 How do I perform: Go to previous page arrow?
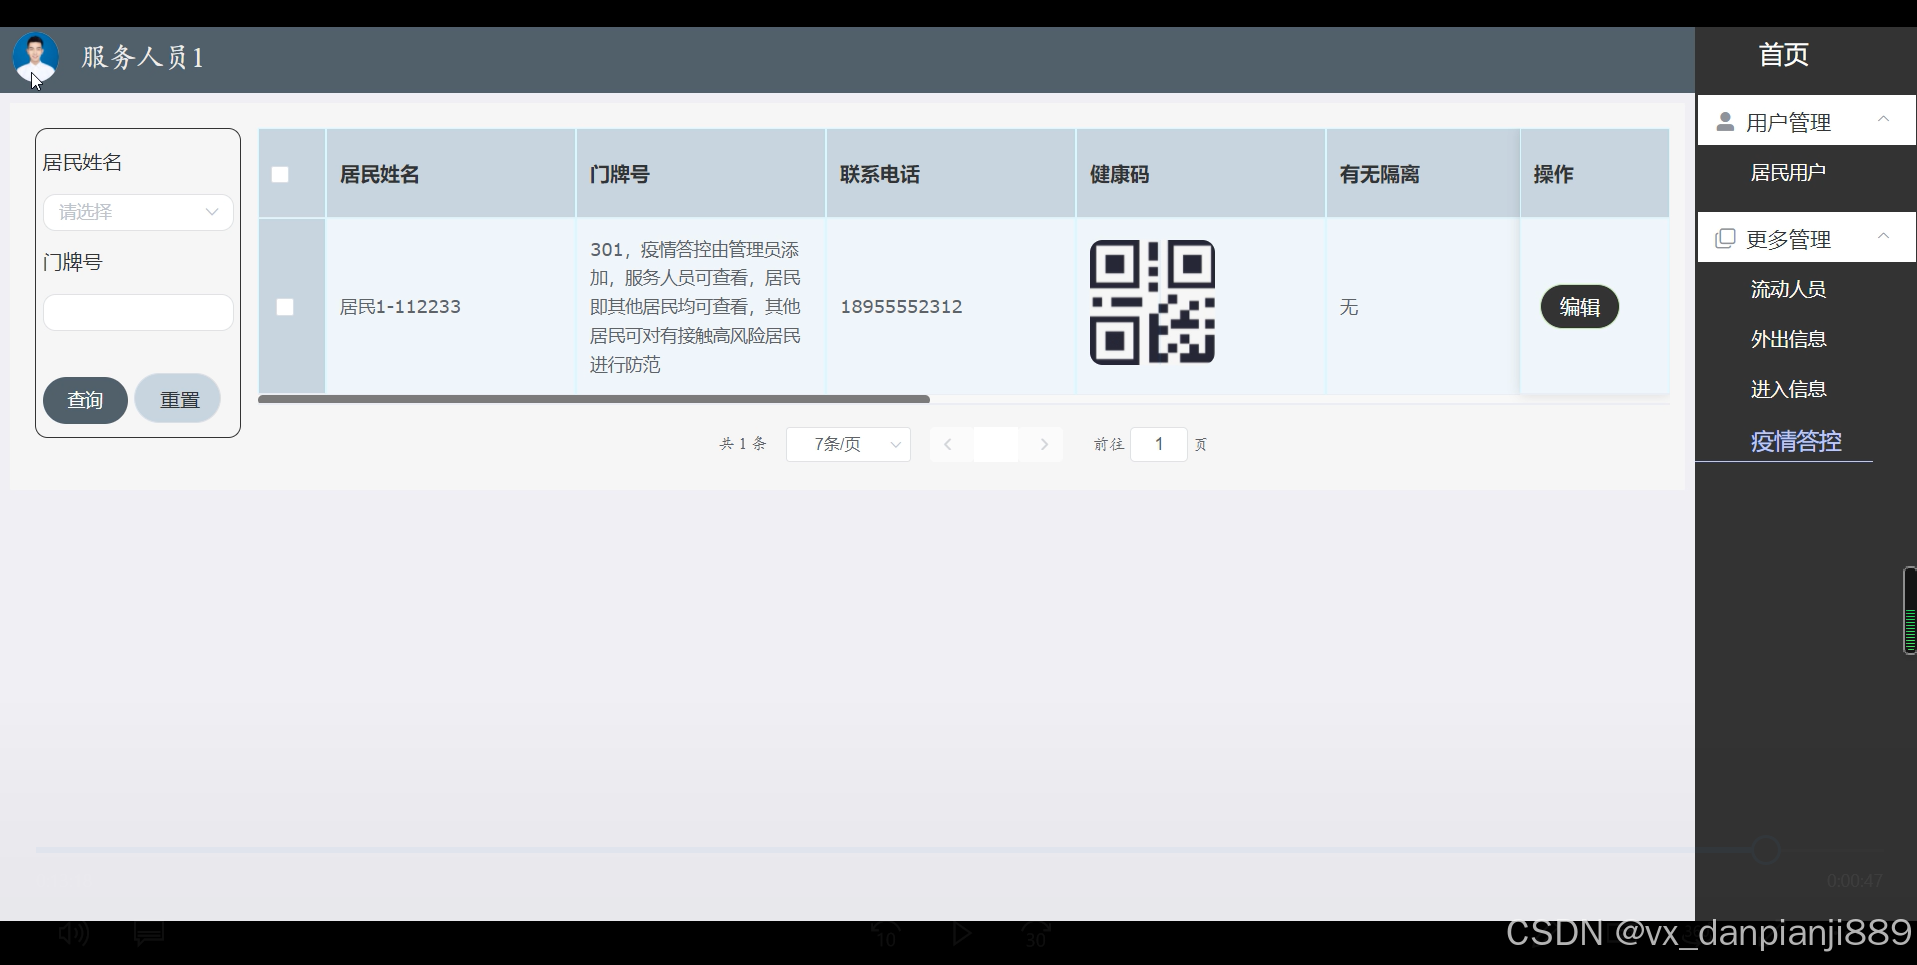click(x=948, y=444)
